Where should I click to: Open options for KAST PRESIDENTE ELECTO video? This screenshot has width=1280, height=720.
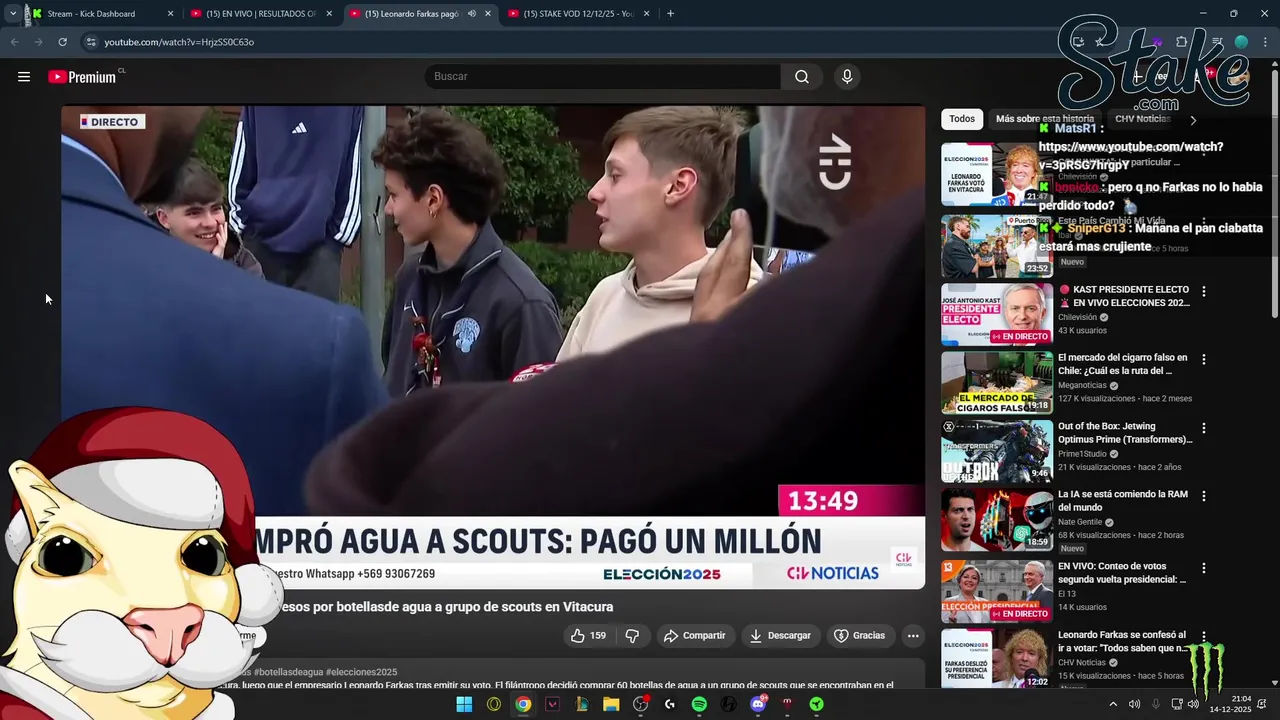tap(1204, 292)
